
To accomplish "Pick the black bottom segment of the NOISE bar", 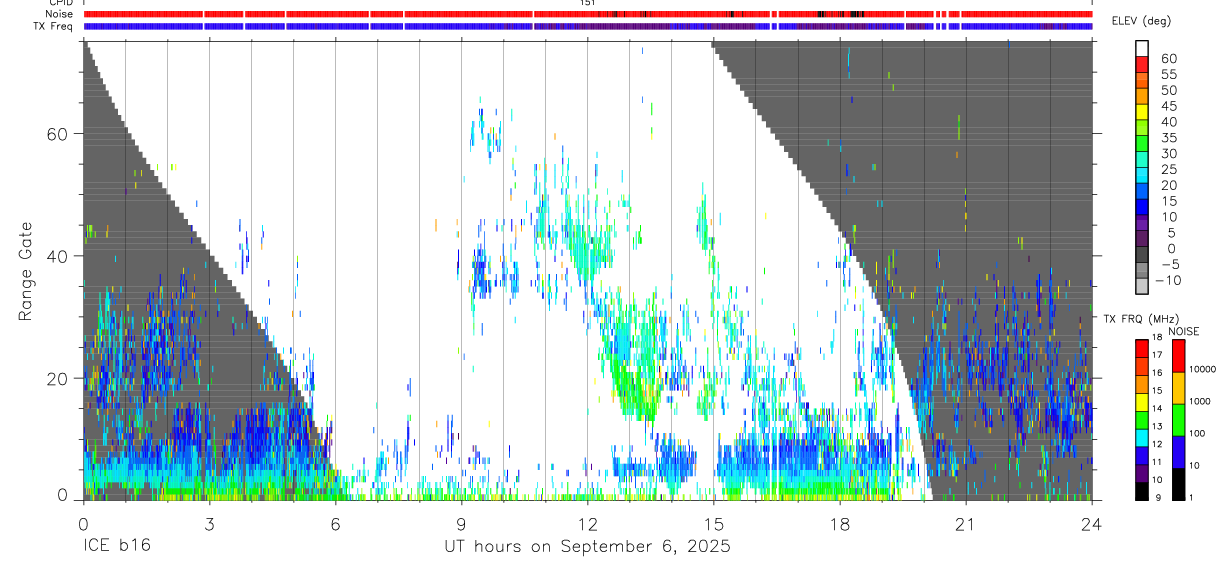I will tap(1179, 484).
